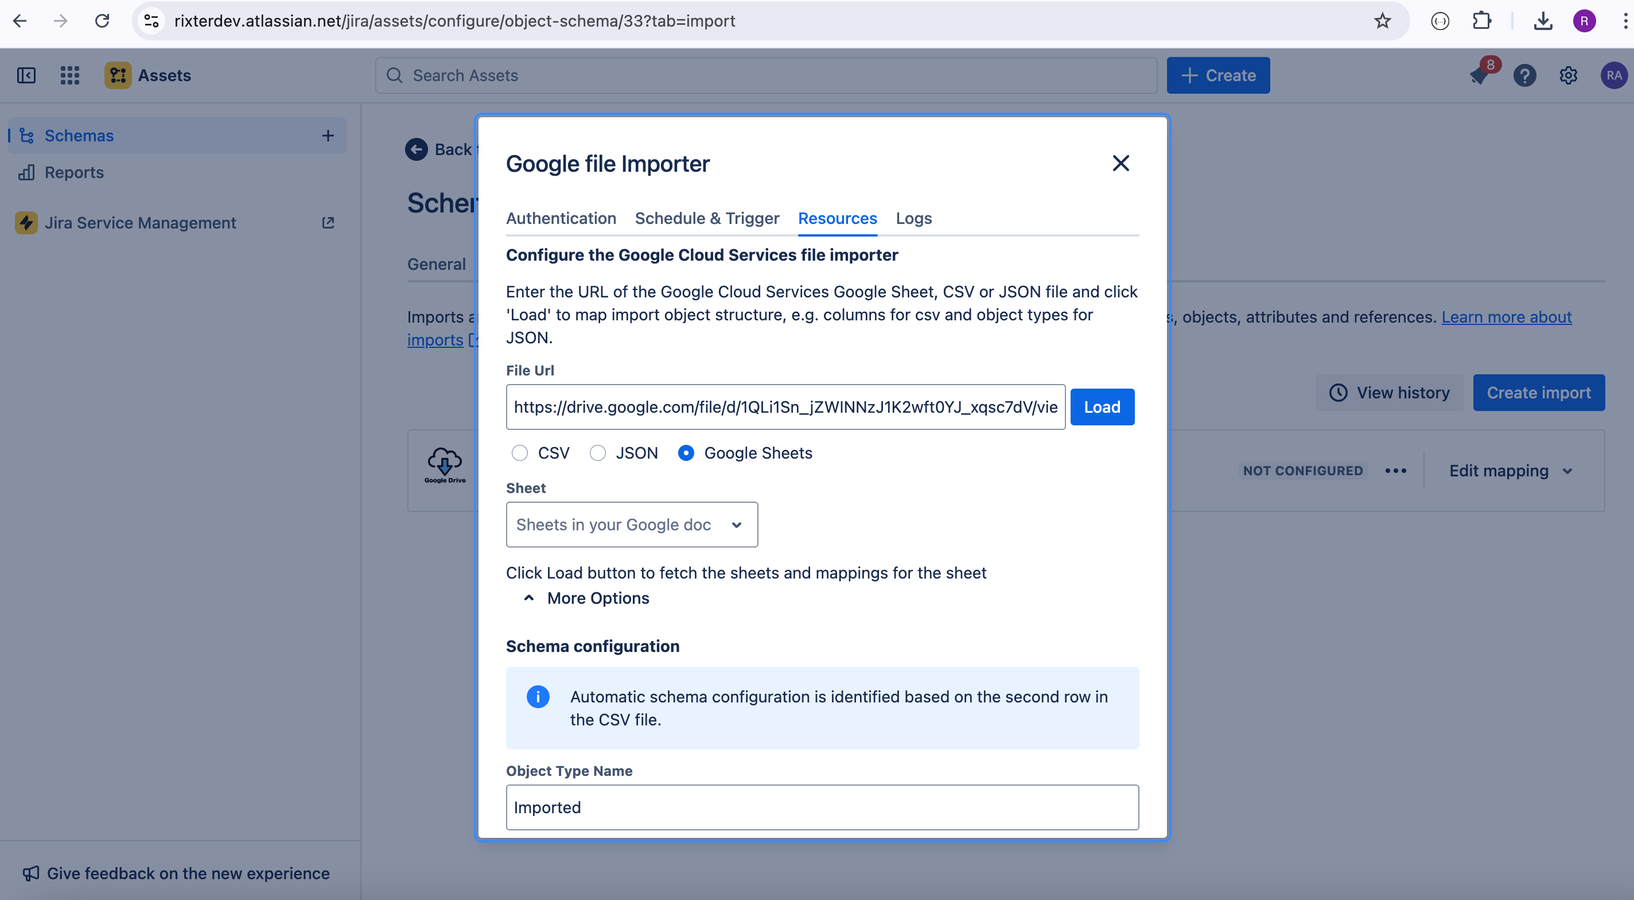Click View history button

click(x=1389, y=392)
